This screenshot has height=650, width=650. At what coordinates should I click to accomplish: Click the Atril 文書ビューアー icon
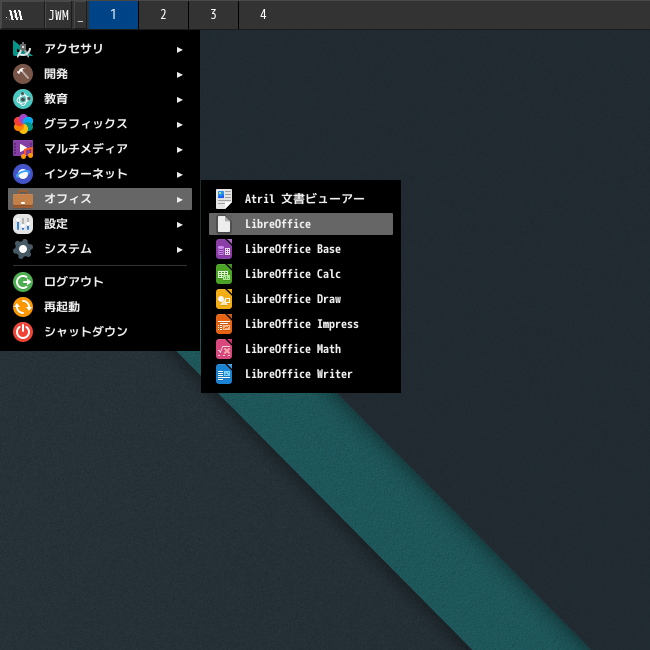pyautogui.click(x=224, y=199)
